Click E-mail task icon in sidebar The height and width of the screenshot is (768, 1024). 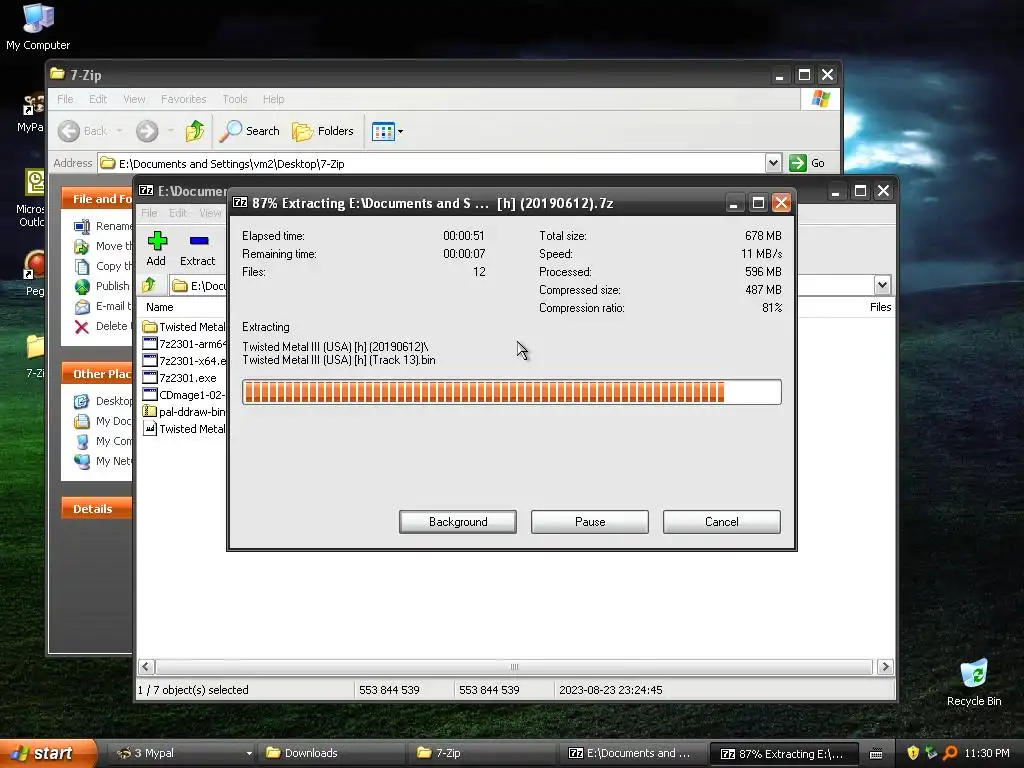(x=82, y=306)
